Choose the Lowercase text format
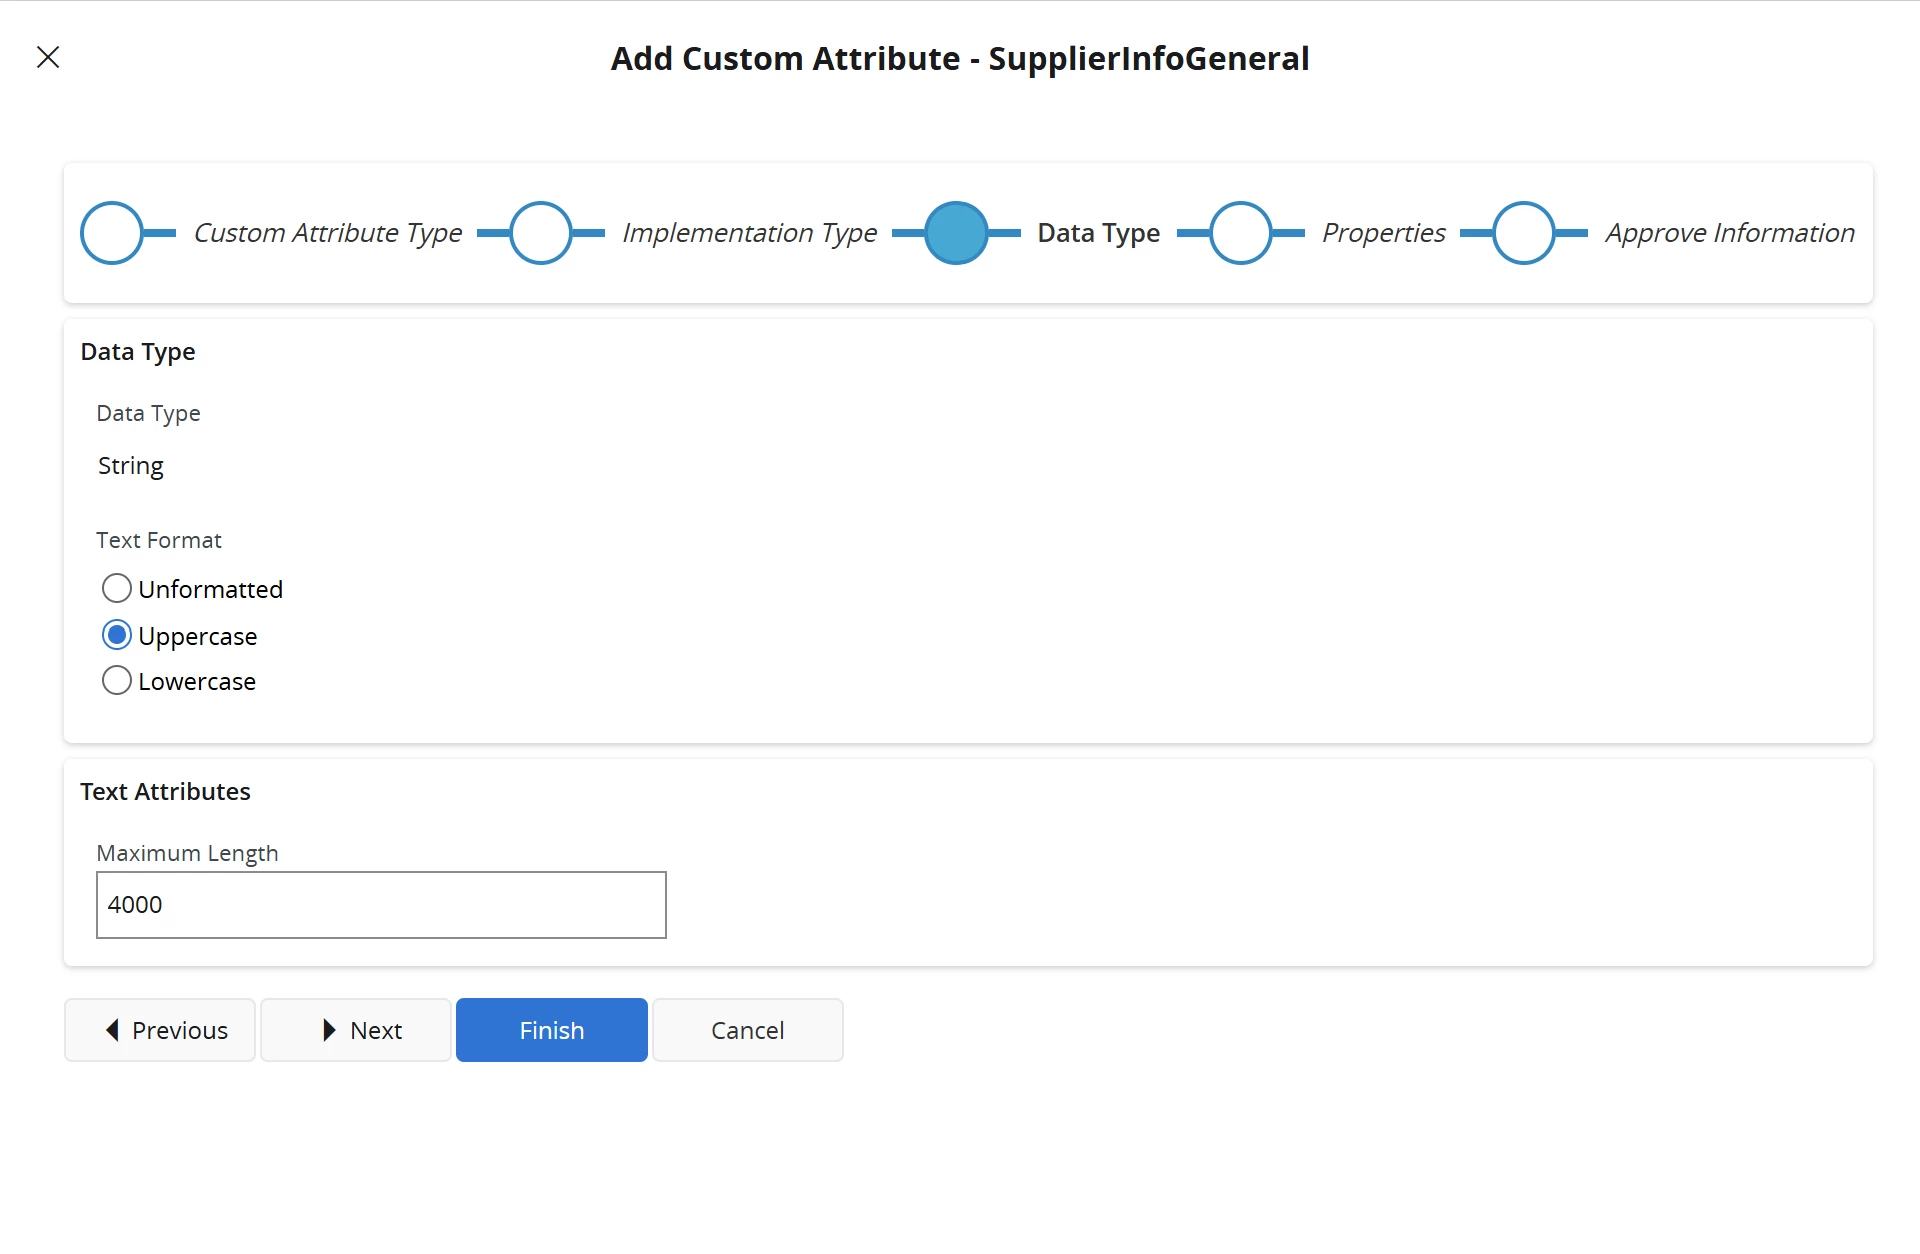This screenshot has height=1254, width=1920. tap(117, 681)
